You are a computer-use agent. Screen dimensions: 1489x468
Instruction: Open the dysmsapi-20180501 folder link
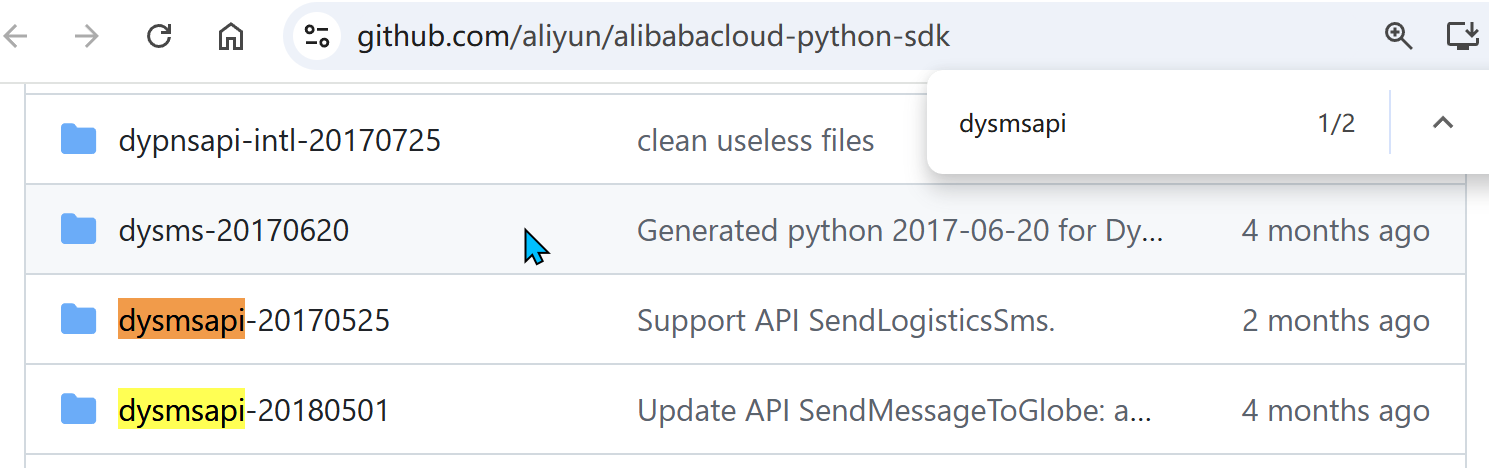254,410
